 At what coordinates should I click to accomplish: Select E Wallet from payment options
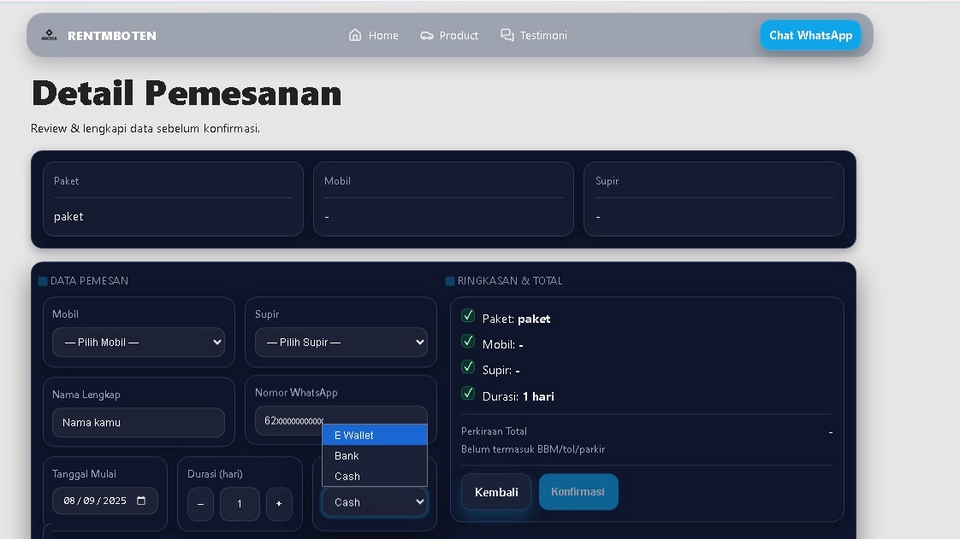click(x=375, y=435)
